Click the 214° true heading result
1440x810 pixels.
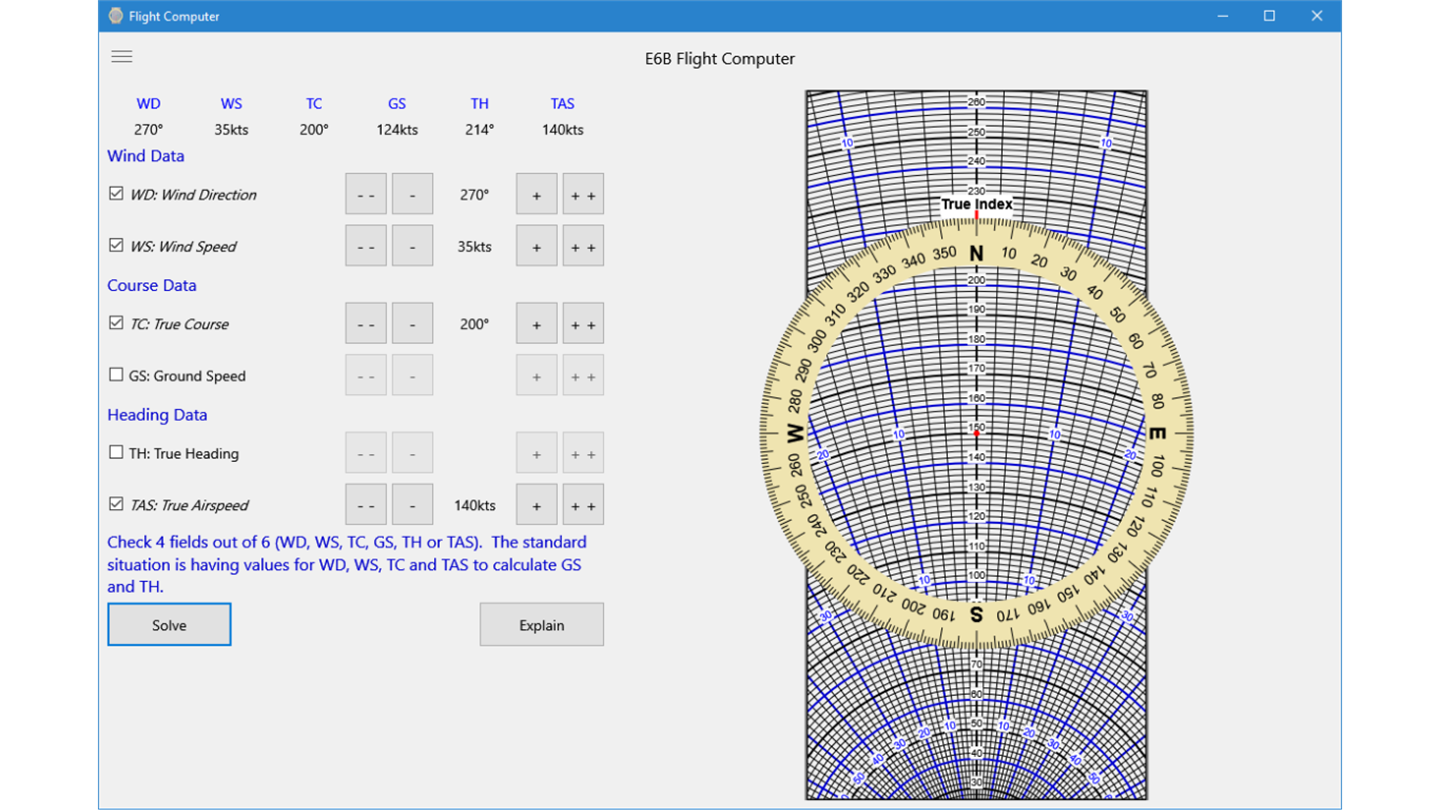pyautogui.click(x=480, y=130)
